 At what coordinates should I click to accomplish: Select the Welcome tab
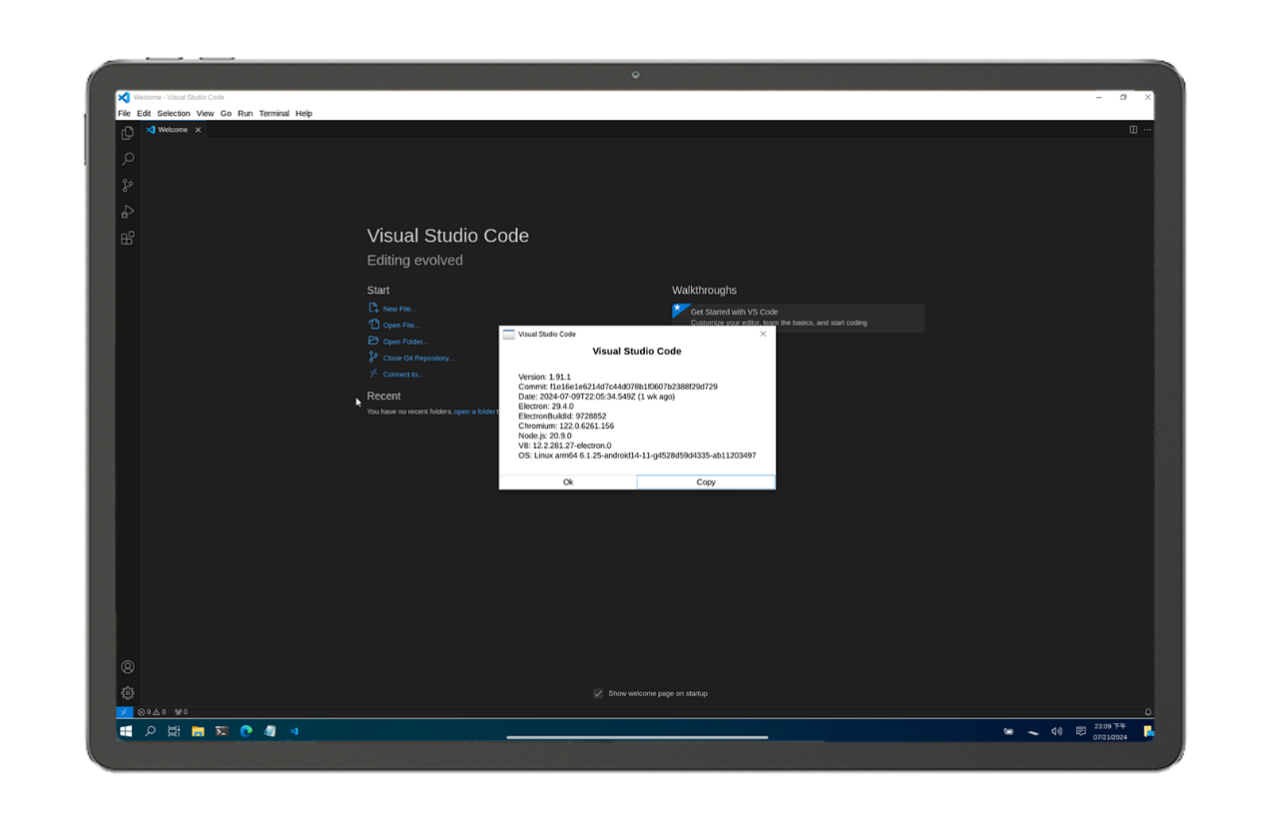[172, 130]
